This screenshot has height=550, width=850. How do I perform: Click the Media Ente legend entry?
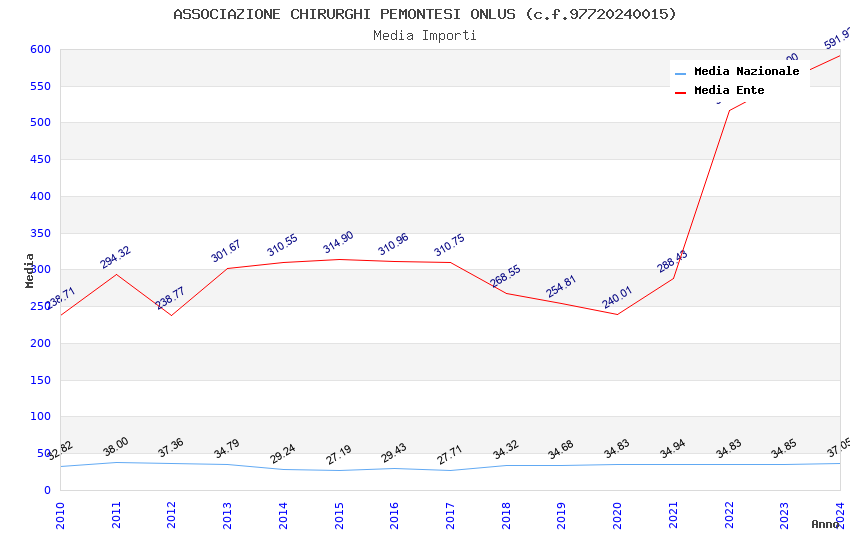tap(720, 90)
